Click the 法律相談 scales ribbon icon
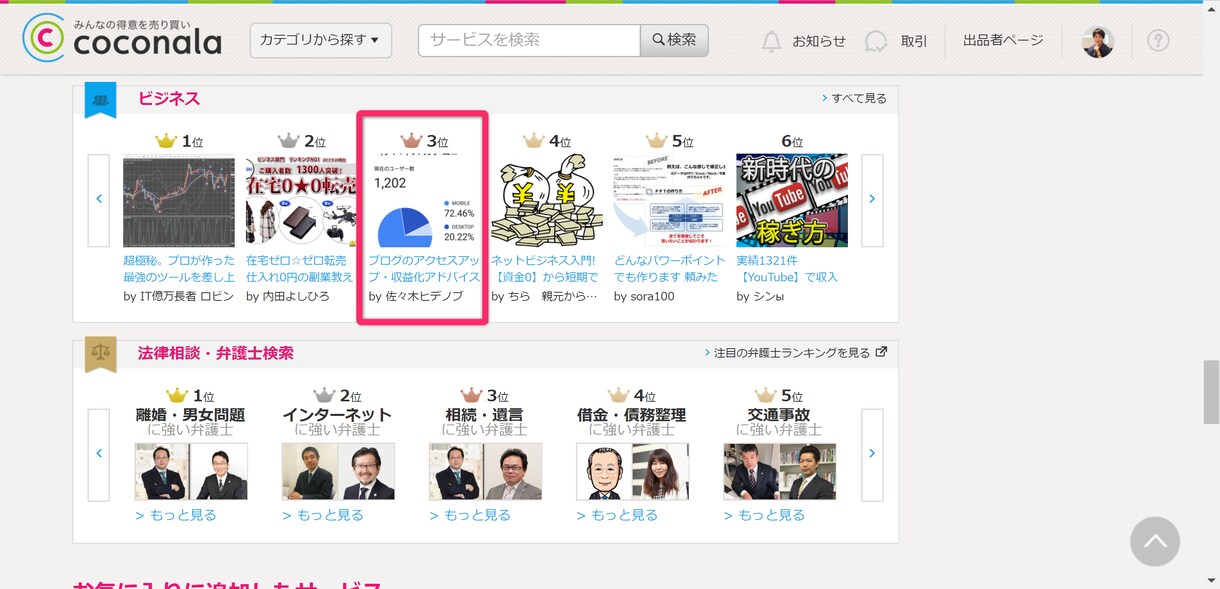 pos(100,354)
